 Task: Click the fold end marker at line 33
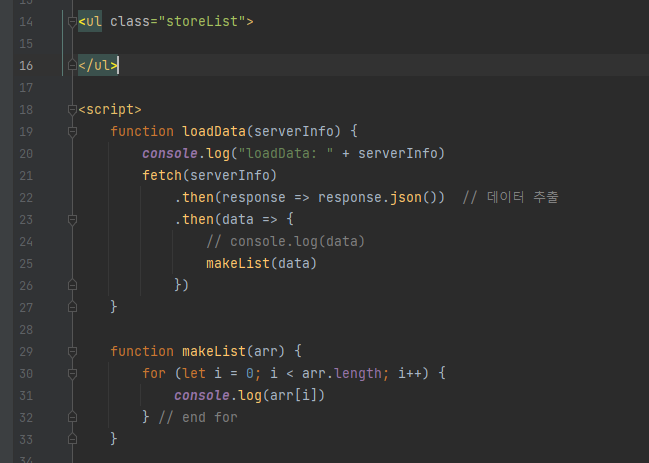coord(72,439)
